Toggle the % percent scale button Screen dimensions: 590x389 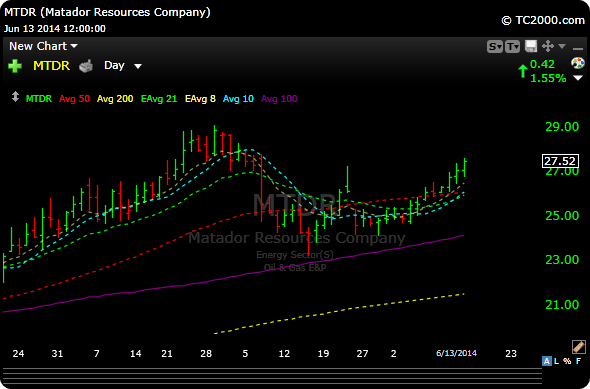[567, 361]
